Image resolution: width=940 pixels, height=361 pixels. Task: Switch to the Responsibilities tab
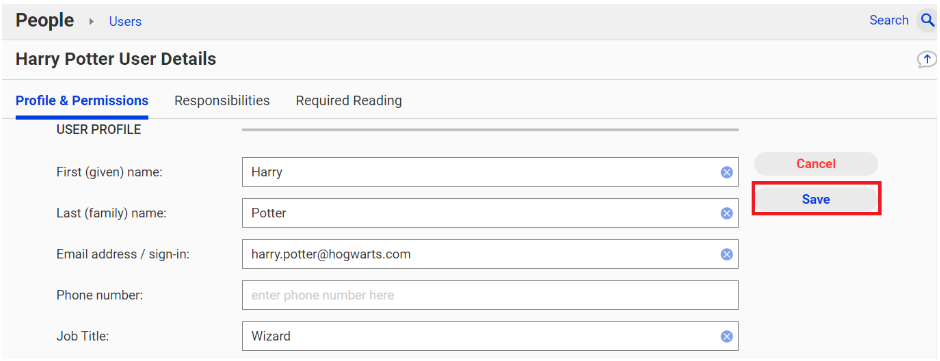[222, 100]
